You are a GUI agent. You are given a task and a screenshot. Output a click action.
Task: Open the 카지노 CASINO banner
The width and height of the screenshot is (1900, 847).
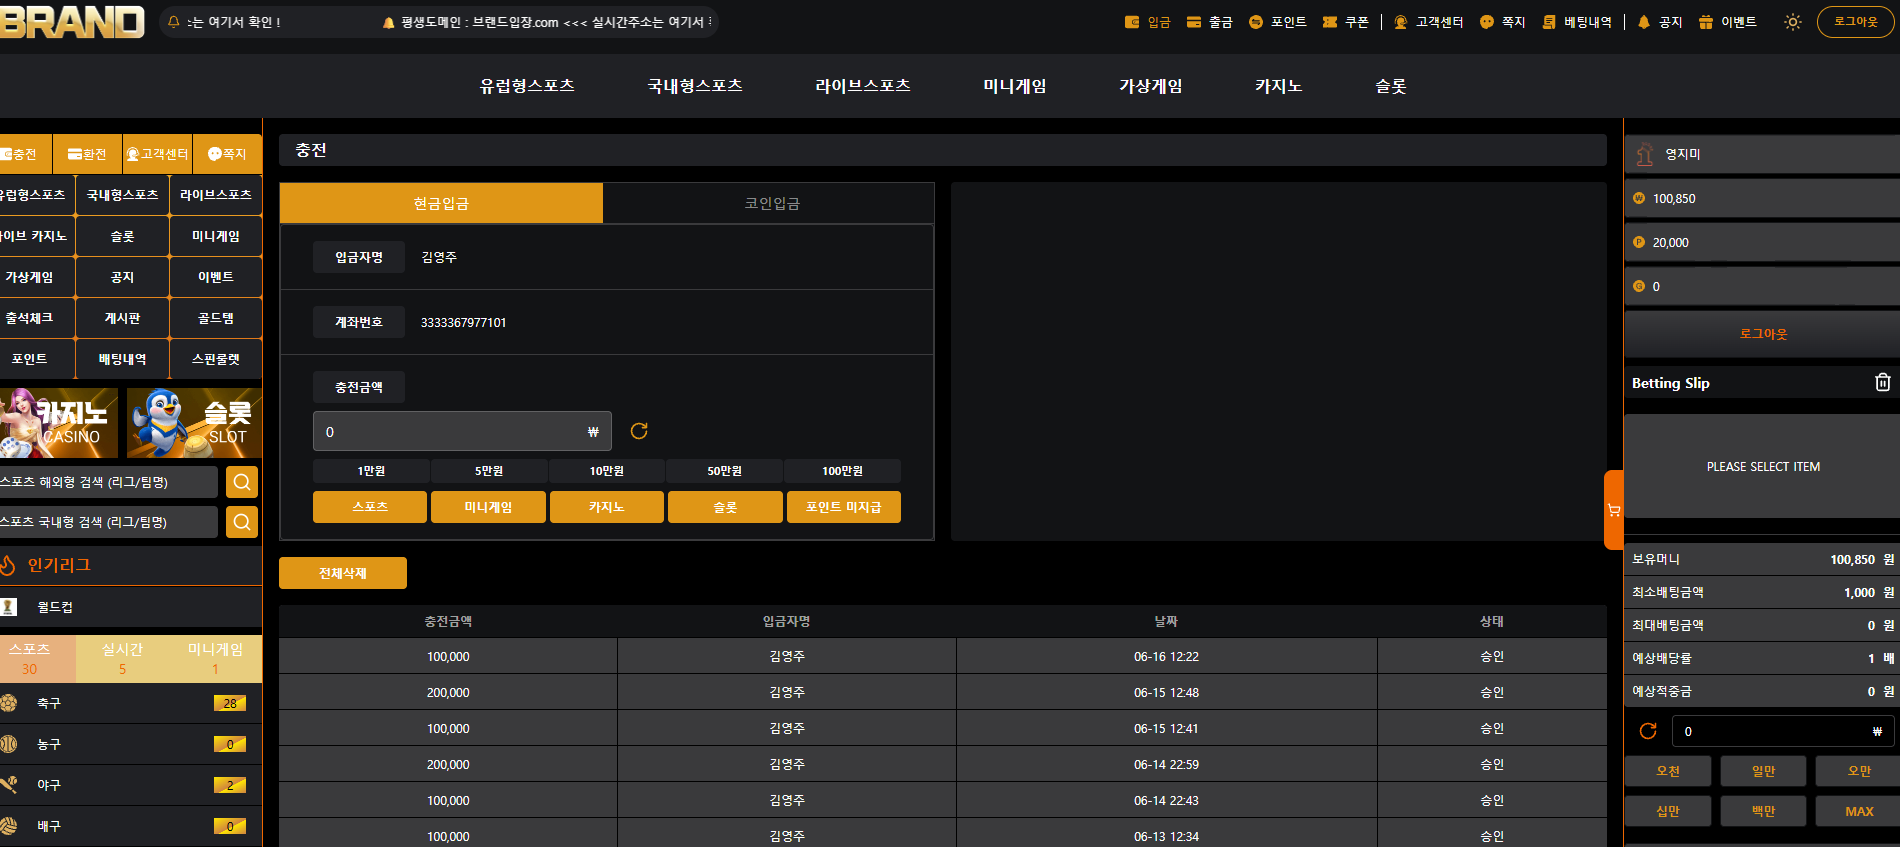tap(59, 423)
